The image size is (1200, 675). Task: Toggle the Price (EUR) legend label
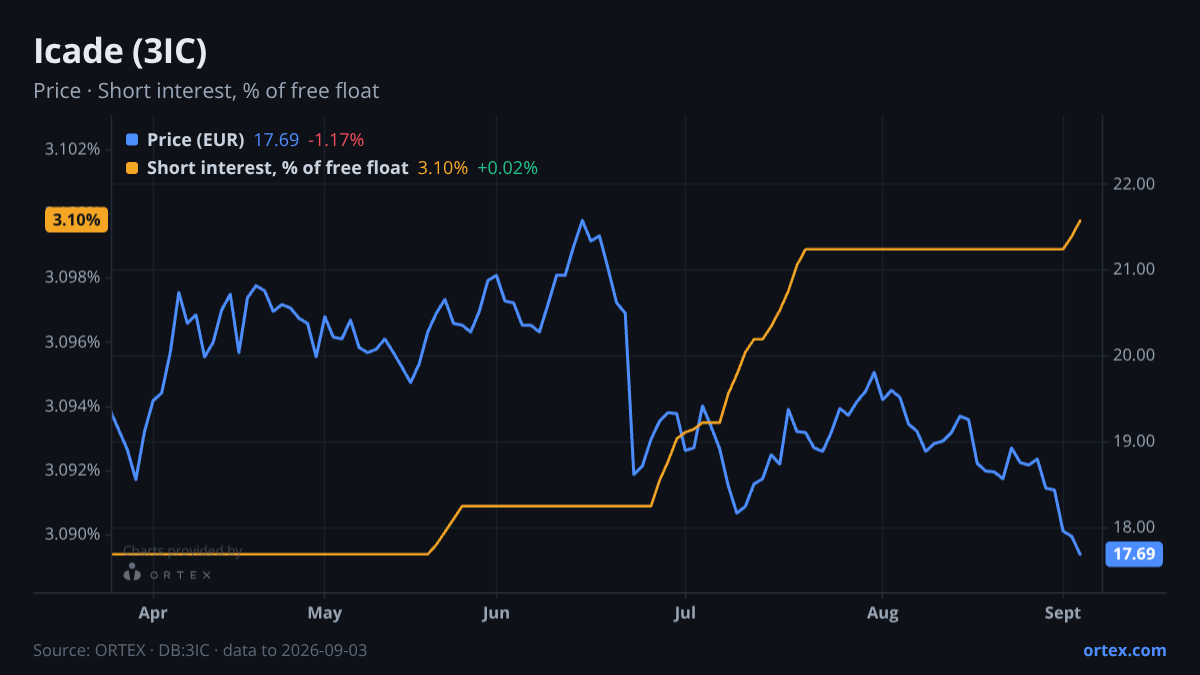click(195, 140)
